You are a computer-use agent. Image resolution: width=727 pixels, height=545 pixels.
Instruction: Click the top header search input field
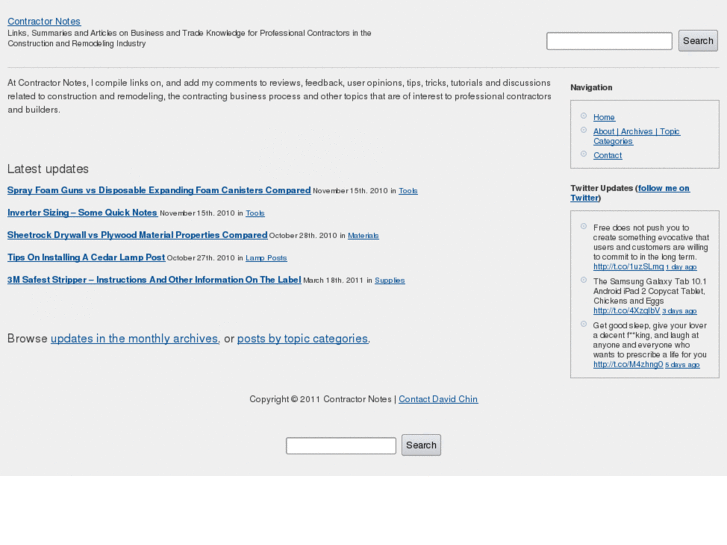(609, 41)
